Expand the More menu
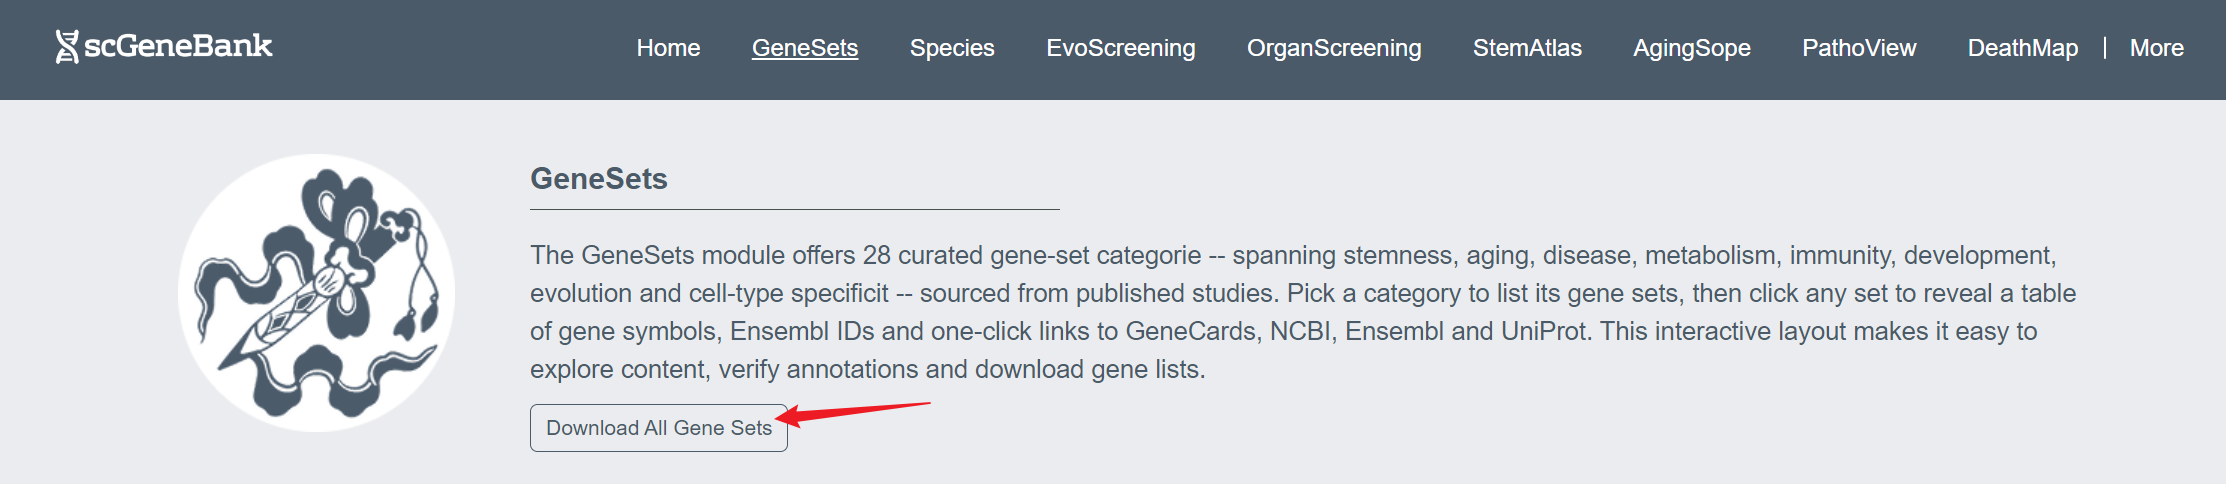Viewport: 2226px width, 484px height. (2156, 48)
